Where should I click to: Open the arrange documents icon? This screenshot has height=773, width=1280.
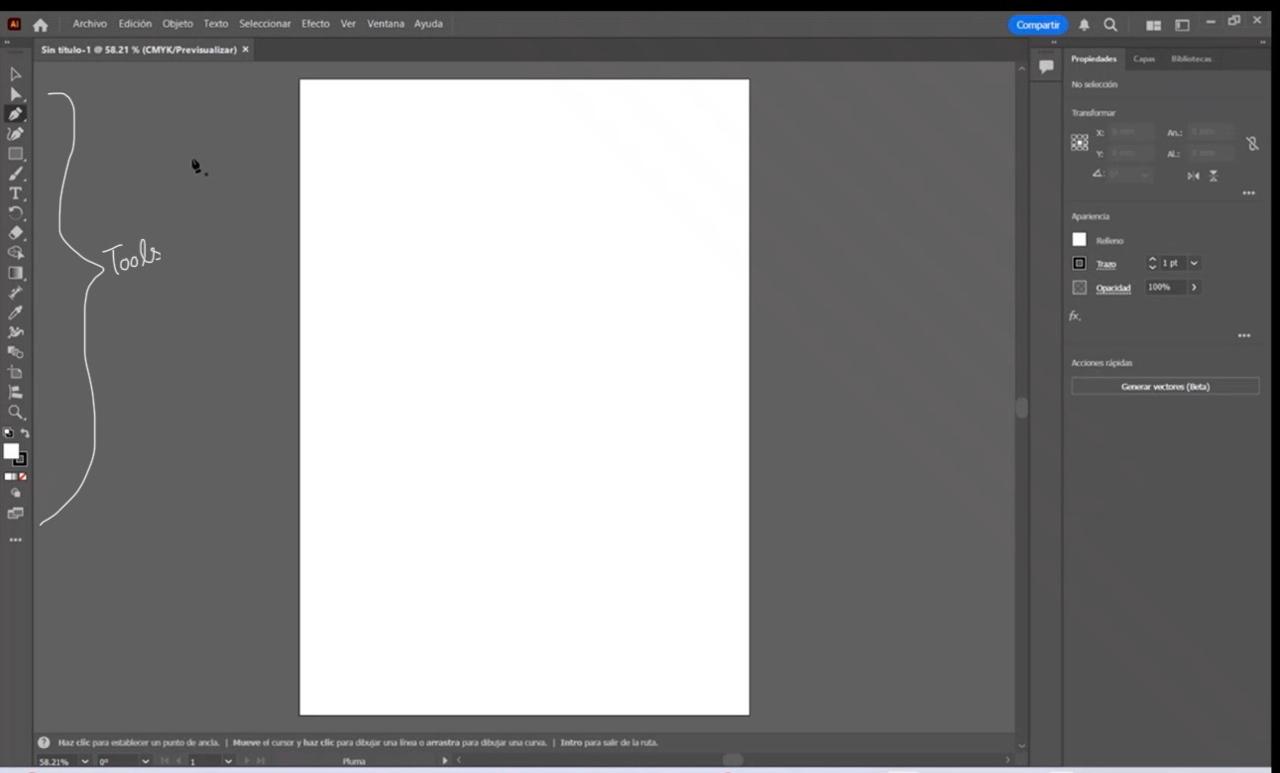tap(1153, 24)
